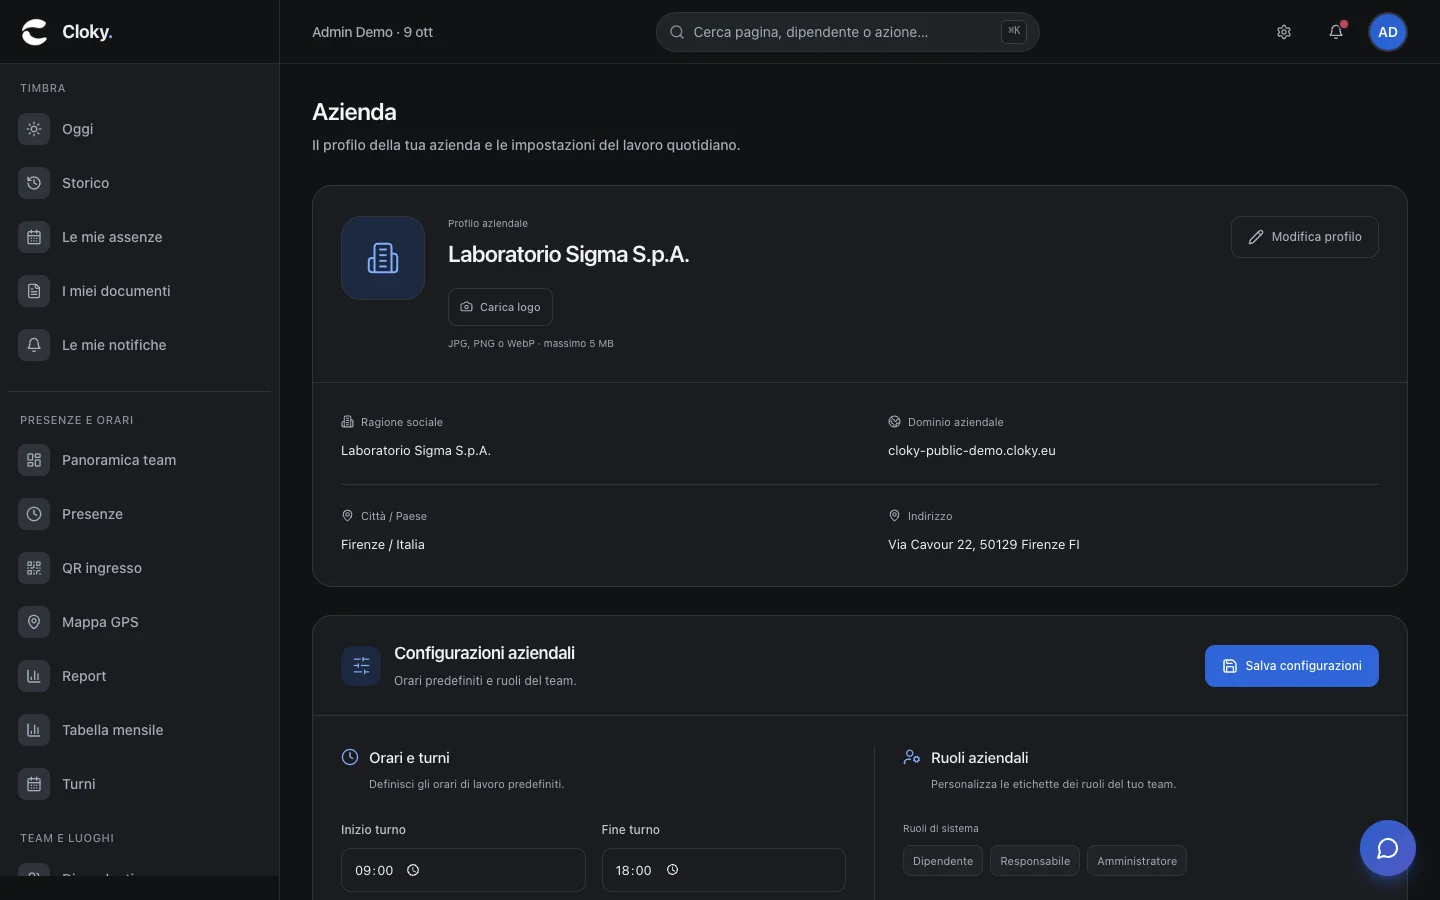Click Le mie notifiche bell icon

pyautogui.click(x=34, y=345)
